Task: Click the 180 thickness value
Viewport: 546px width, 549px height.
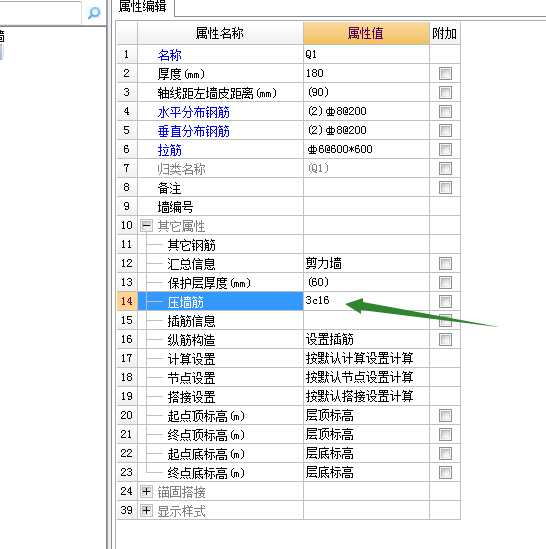Action: 366,73
